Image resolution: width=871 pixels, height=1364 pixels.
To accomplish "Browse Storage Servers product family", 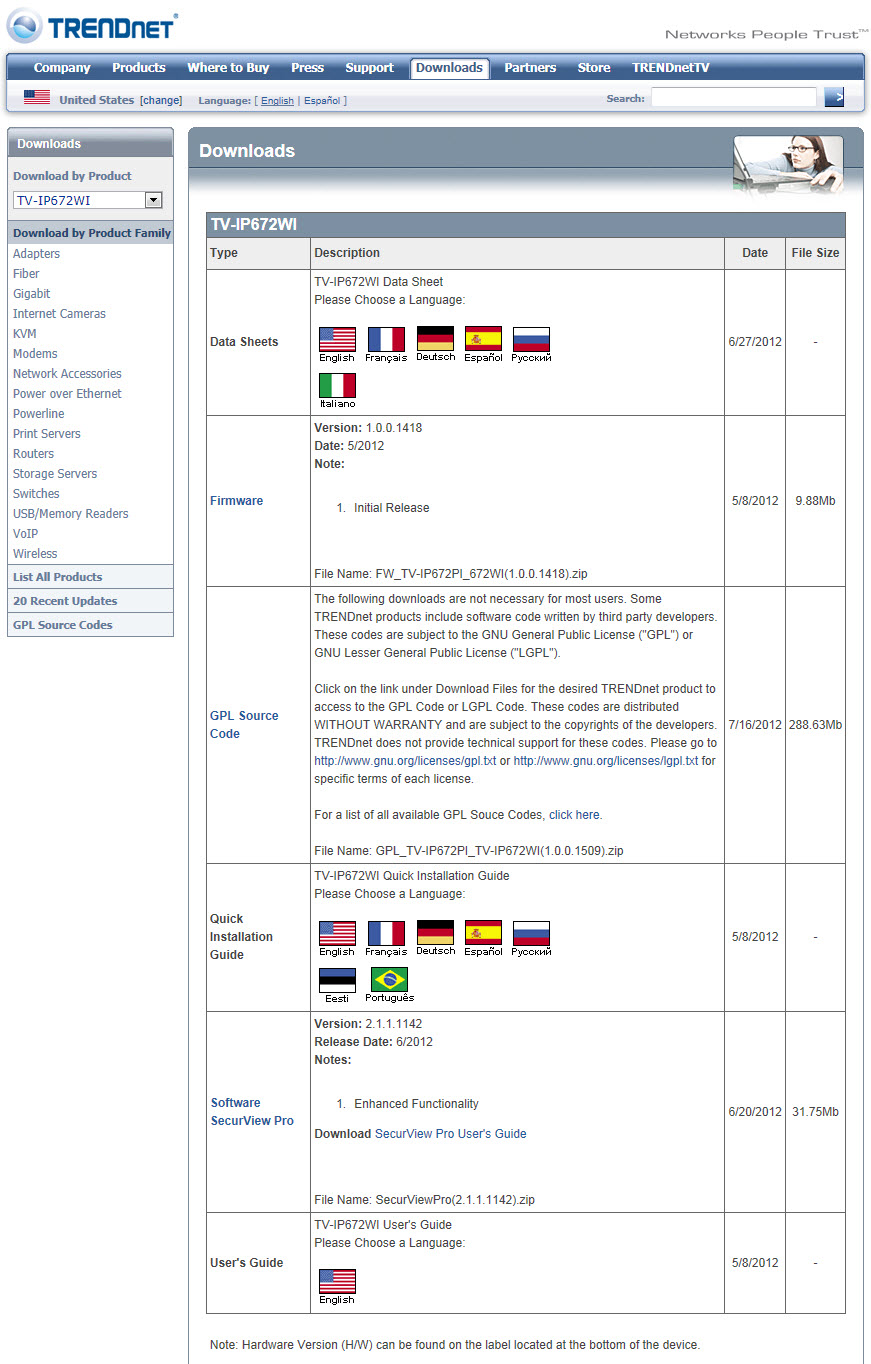I will coord(55,474).
